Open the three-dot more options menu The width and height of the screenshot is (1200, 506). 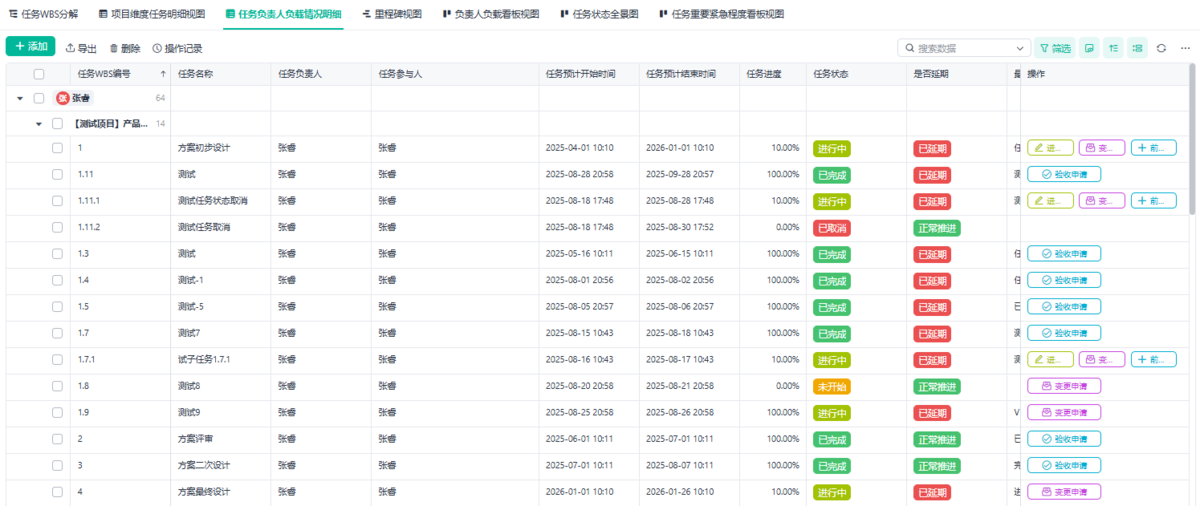pos(1185,48)
